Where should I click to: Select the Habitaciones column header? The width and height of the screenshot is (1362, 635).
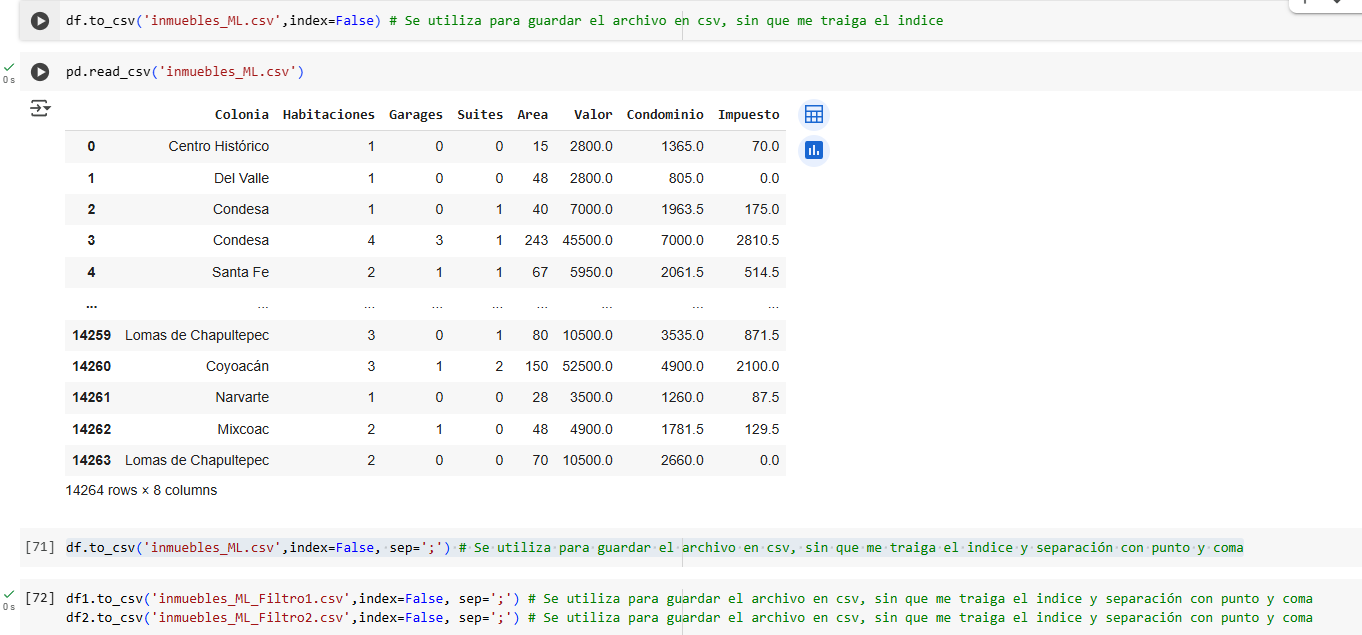point(329,115)
